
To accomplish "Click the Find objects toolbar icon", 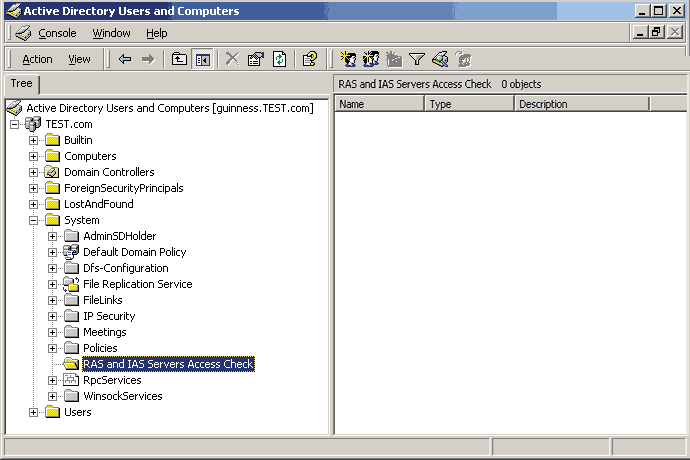I will point(440,59).
